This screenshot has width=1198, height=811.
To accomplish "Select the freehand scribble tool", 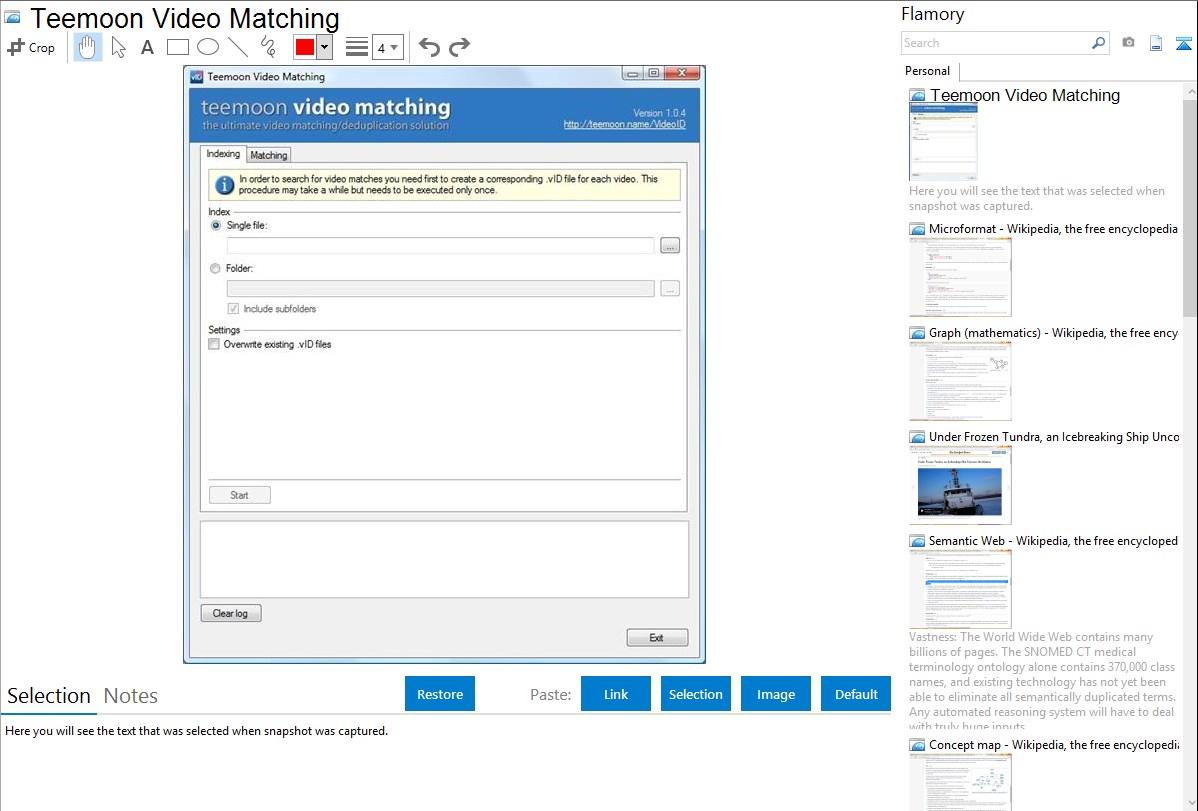I will [268, 47].
